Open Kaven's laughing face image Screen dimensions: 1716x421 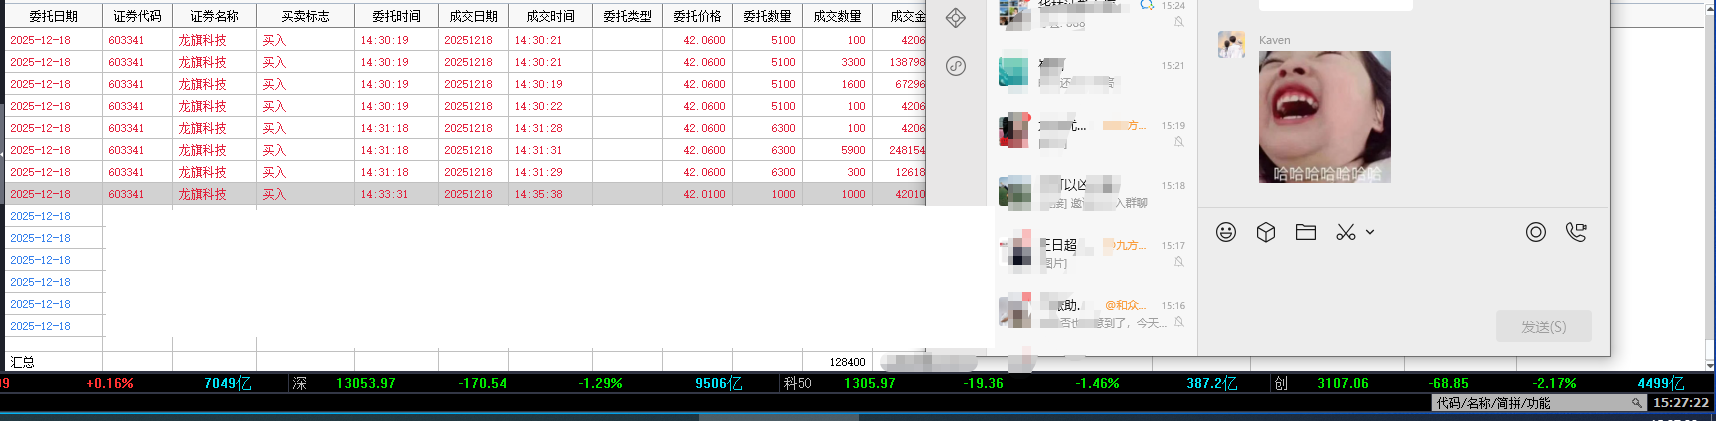(x=1324, y=117)
